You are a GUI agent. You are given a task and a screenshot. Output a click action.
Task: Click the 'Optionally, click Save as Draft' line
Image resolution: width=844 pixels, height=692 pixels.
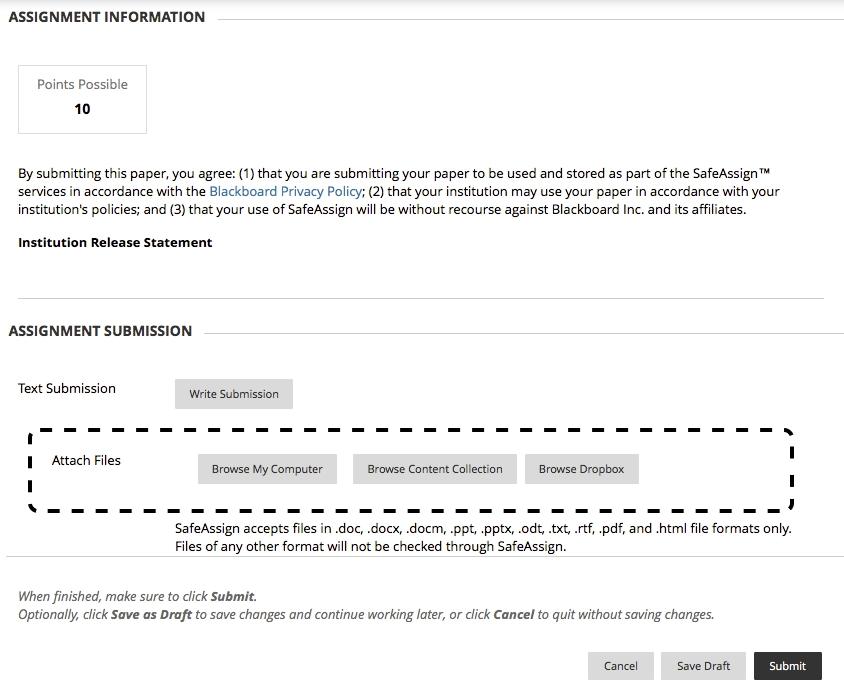click(366, 614)
